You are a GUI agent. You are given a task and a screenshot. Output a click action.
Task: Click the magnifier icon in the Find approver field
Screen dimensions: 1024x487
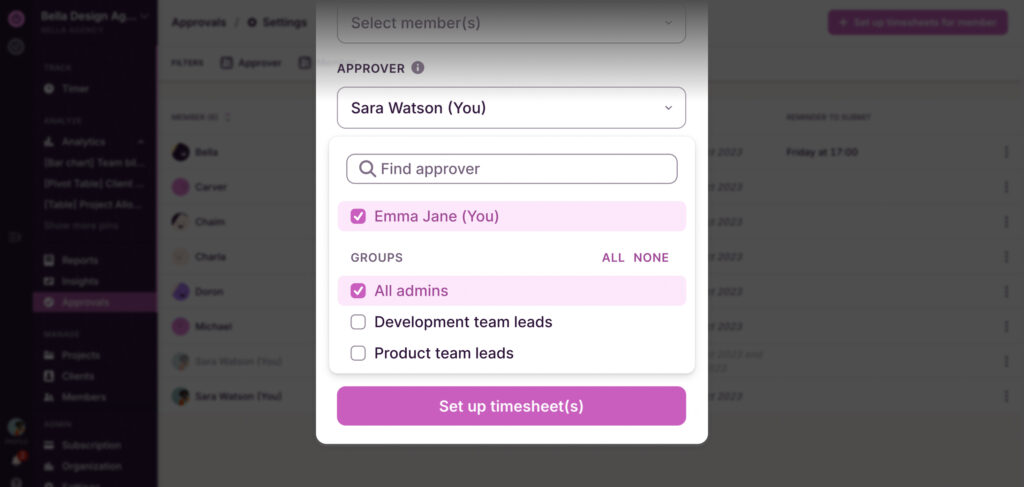(367, 169)
